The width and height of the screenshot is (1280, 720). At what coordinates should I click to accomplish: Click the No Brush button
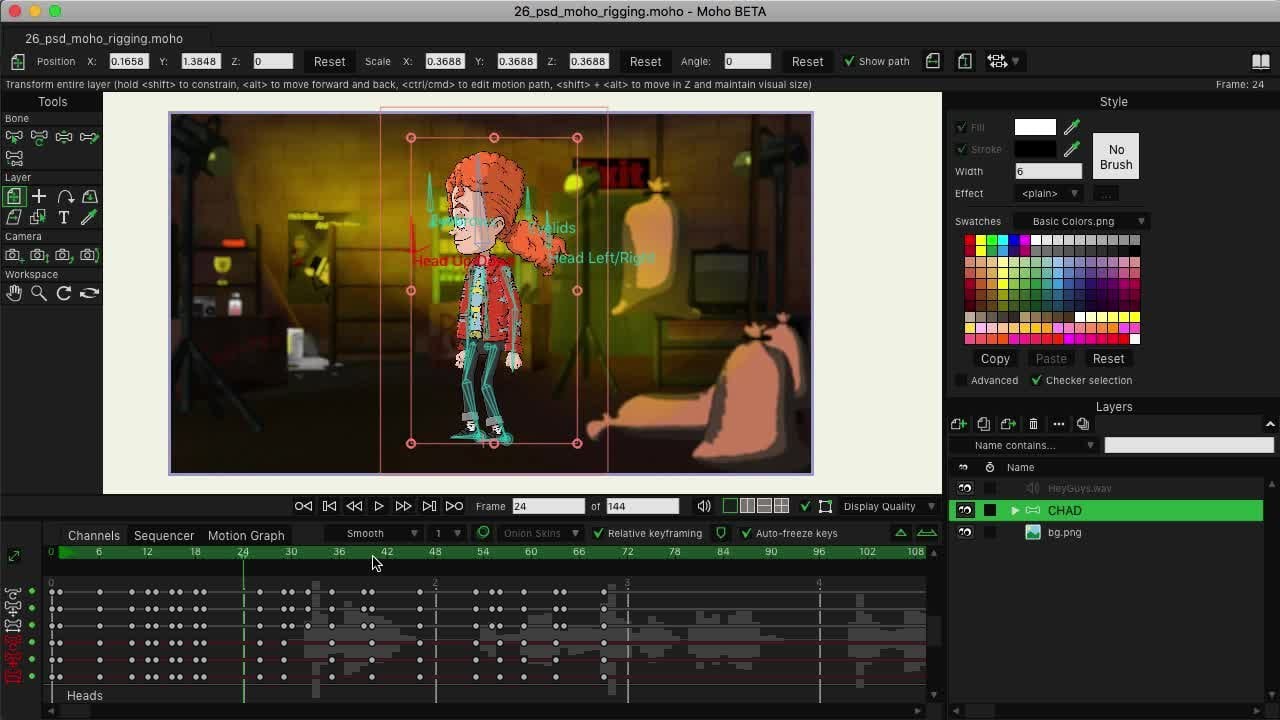click(x=1115, y=157)
